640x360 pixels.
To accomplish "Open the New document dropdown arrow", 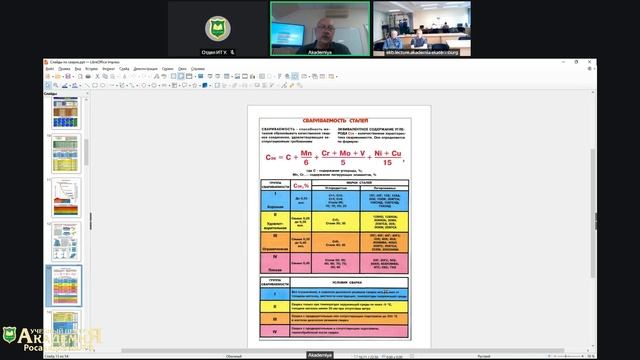I will pos(52,77).
